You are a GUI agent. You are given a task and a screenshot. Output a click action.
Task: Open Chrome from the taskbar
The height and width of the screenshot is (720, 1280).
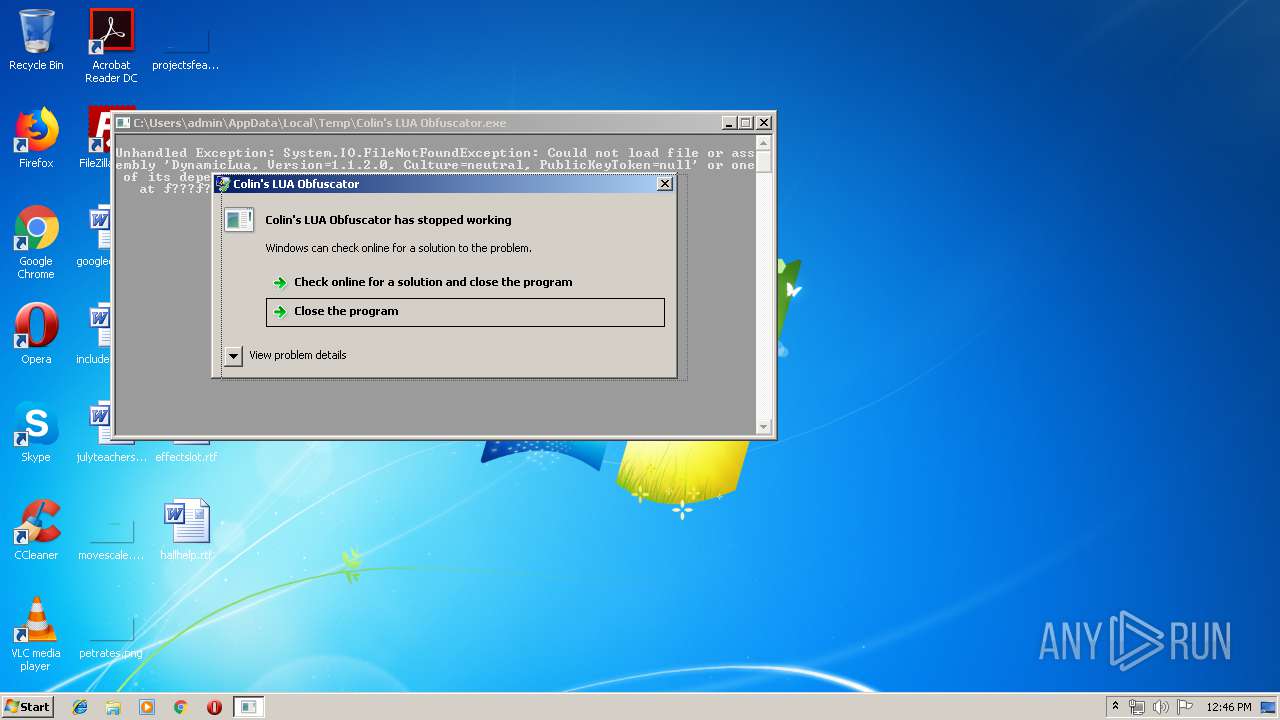[181, 707]
